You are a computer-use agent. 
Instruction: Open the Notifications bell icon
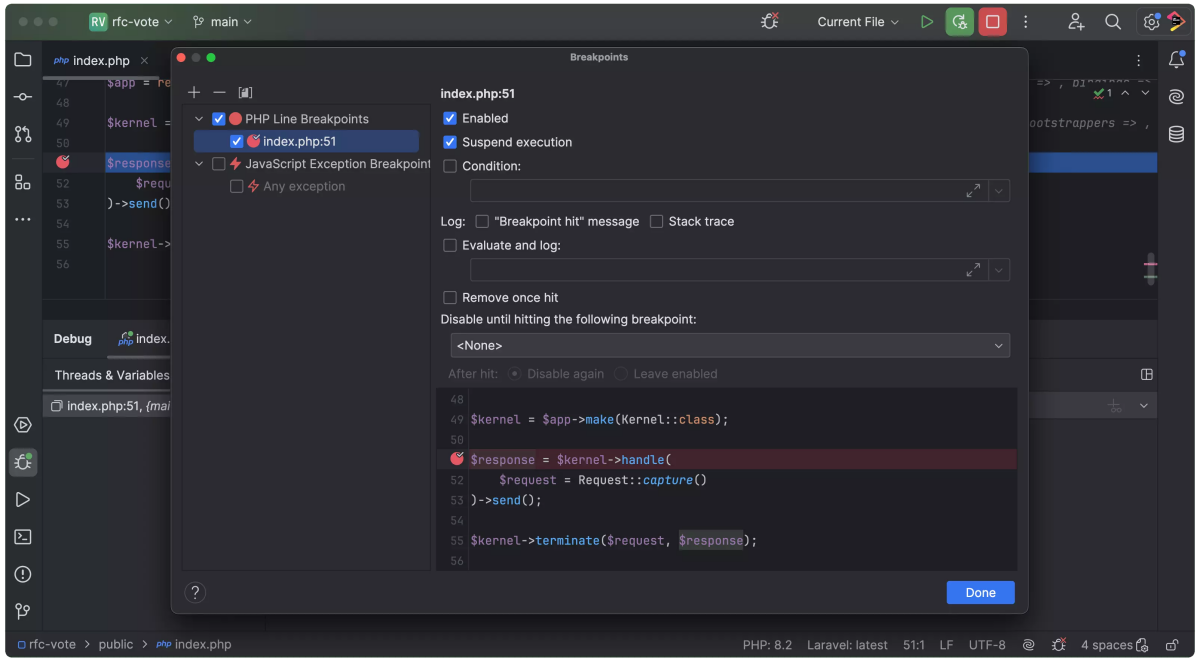1176,60
